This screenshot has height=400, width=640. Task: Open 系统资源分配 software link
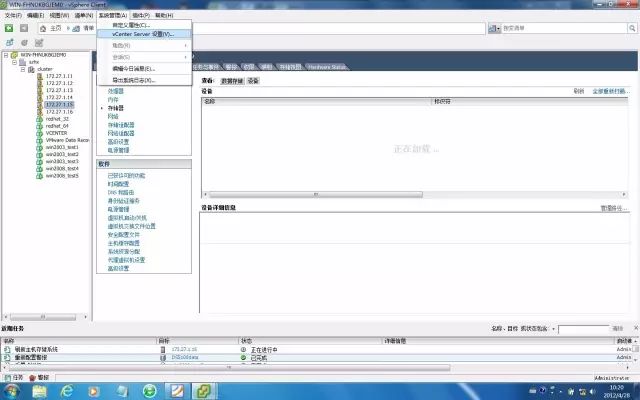124,251
